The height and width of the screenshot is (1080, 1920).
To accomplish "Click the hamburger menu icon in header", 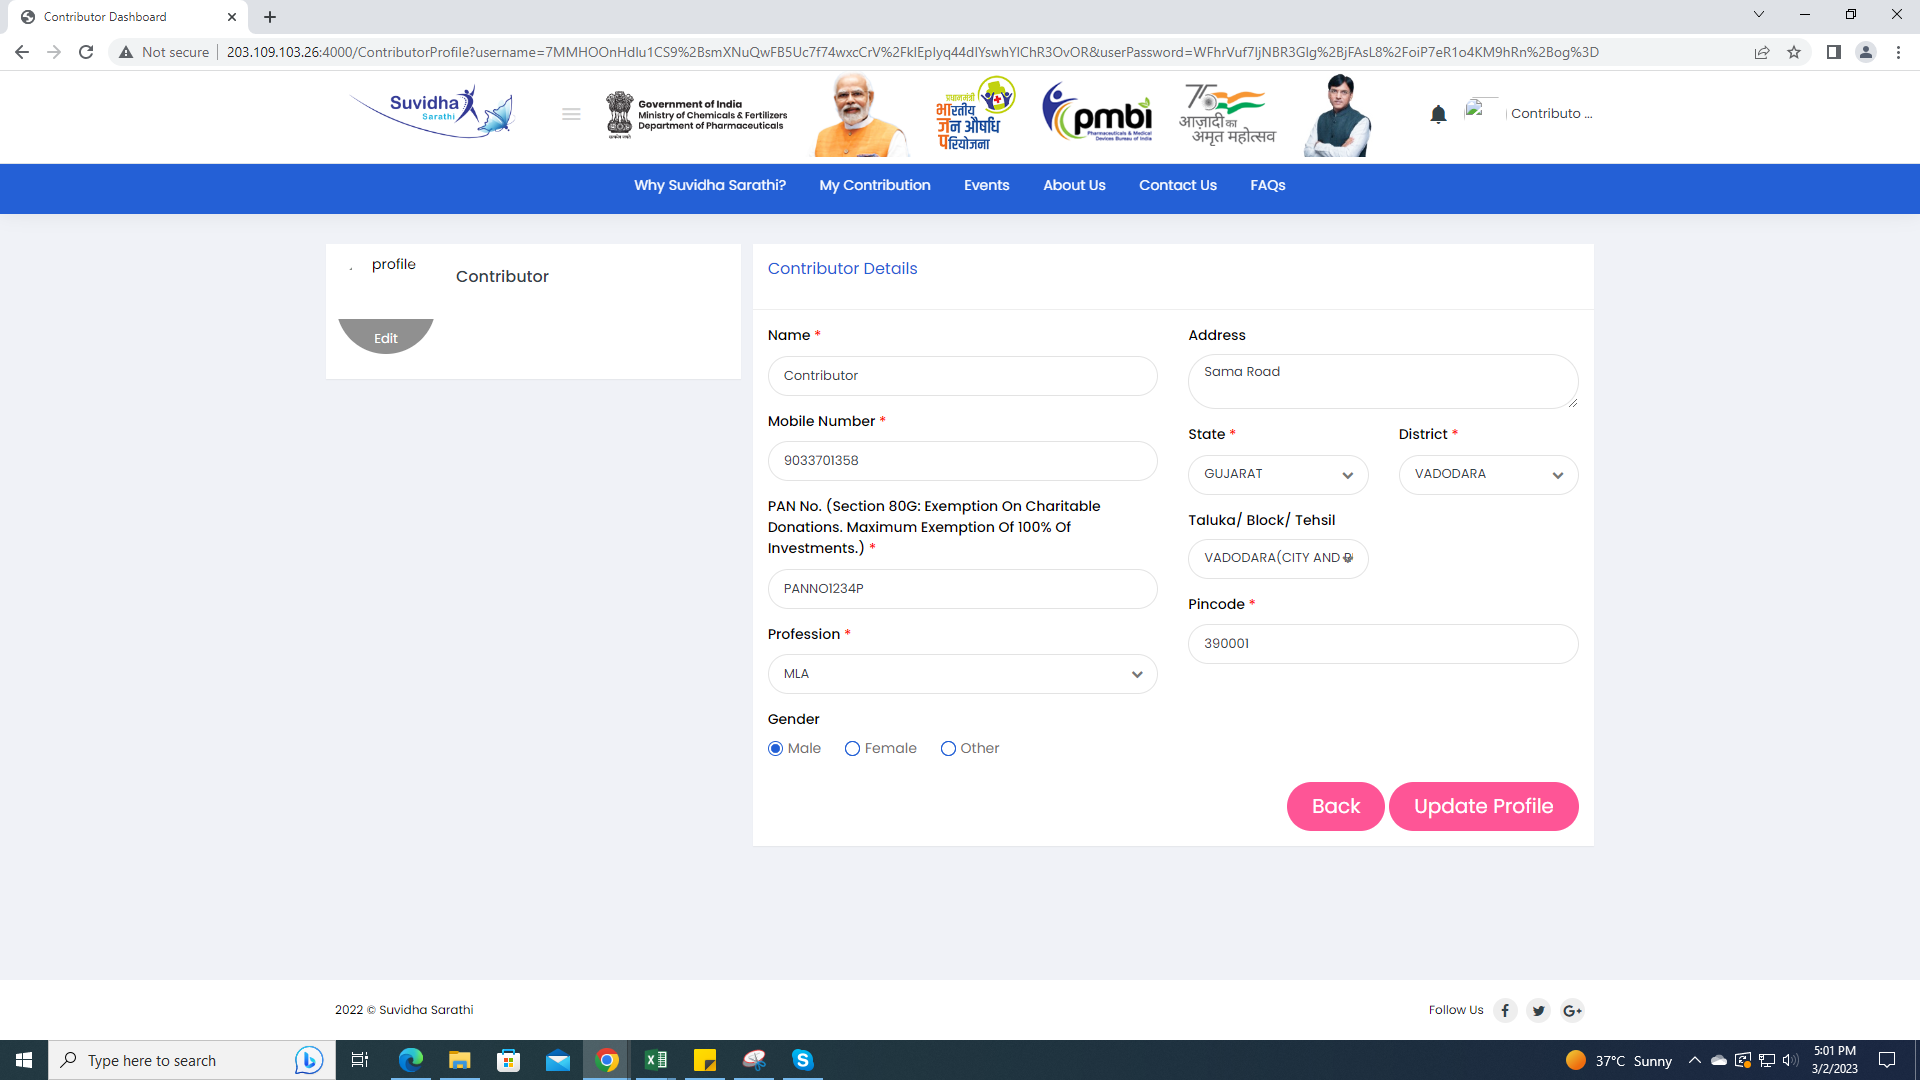I will (x=571, y=114).
